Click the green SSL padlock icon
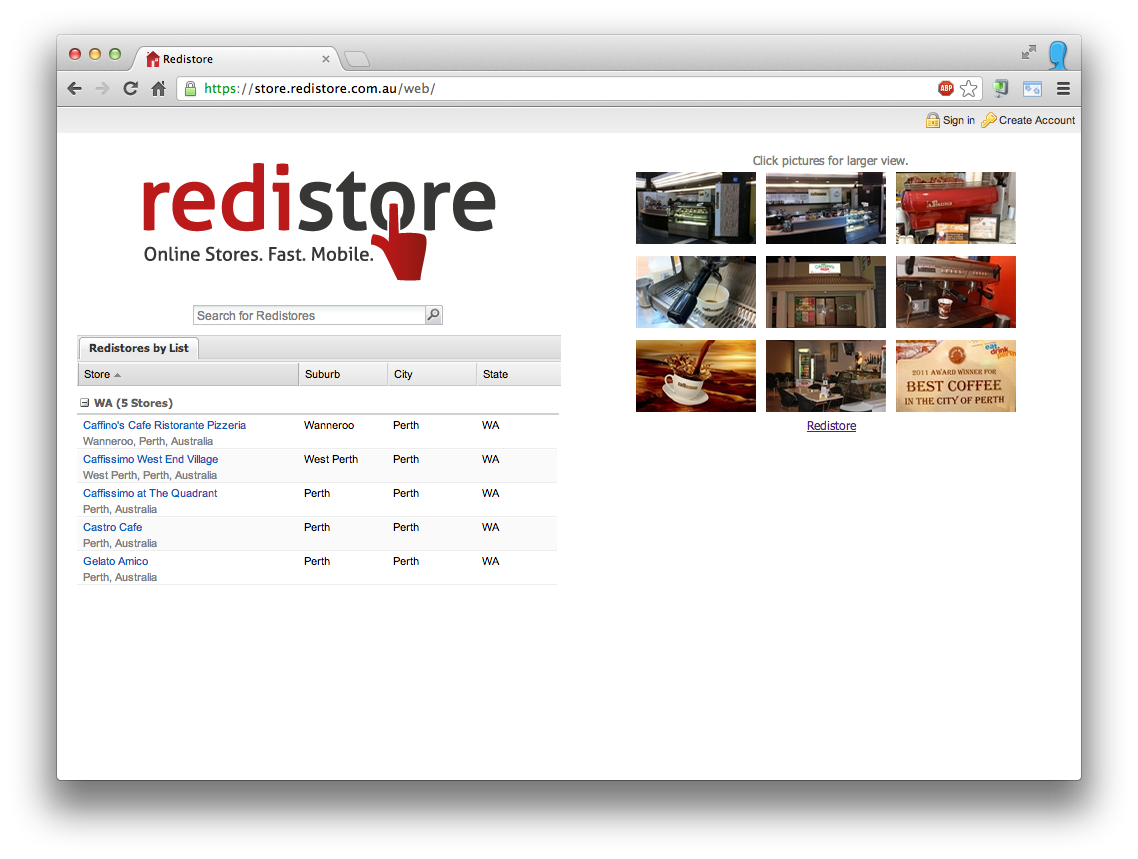The width and height of the screenshot is (1138, 859). click(190, 89)
